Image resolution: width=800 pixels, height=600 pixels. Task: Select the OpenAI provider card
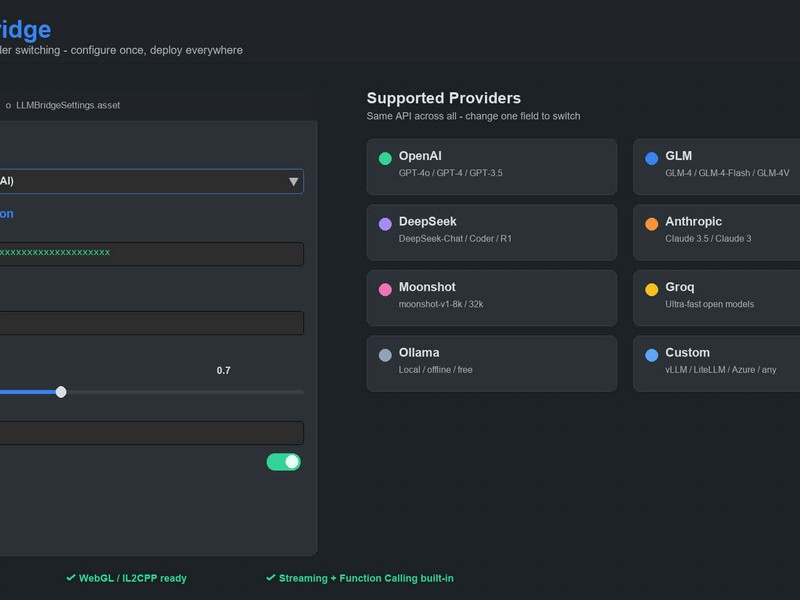(492, 167)
